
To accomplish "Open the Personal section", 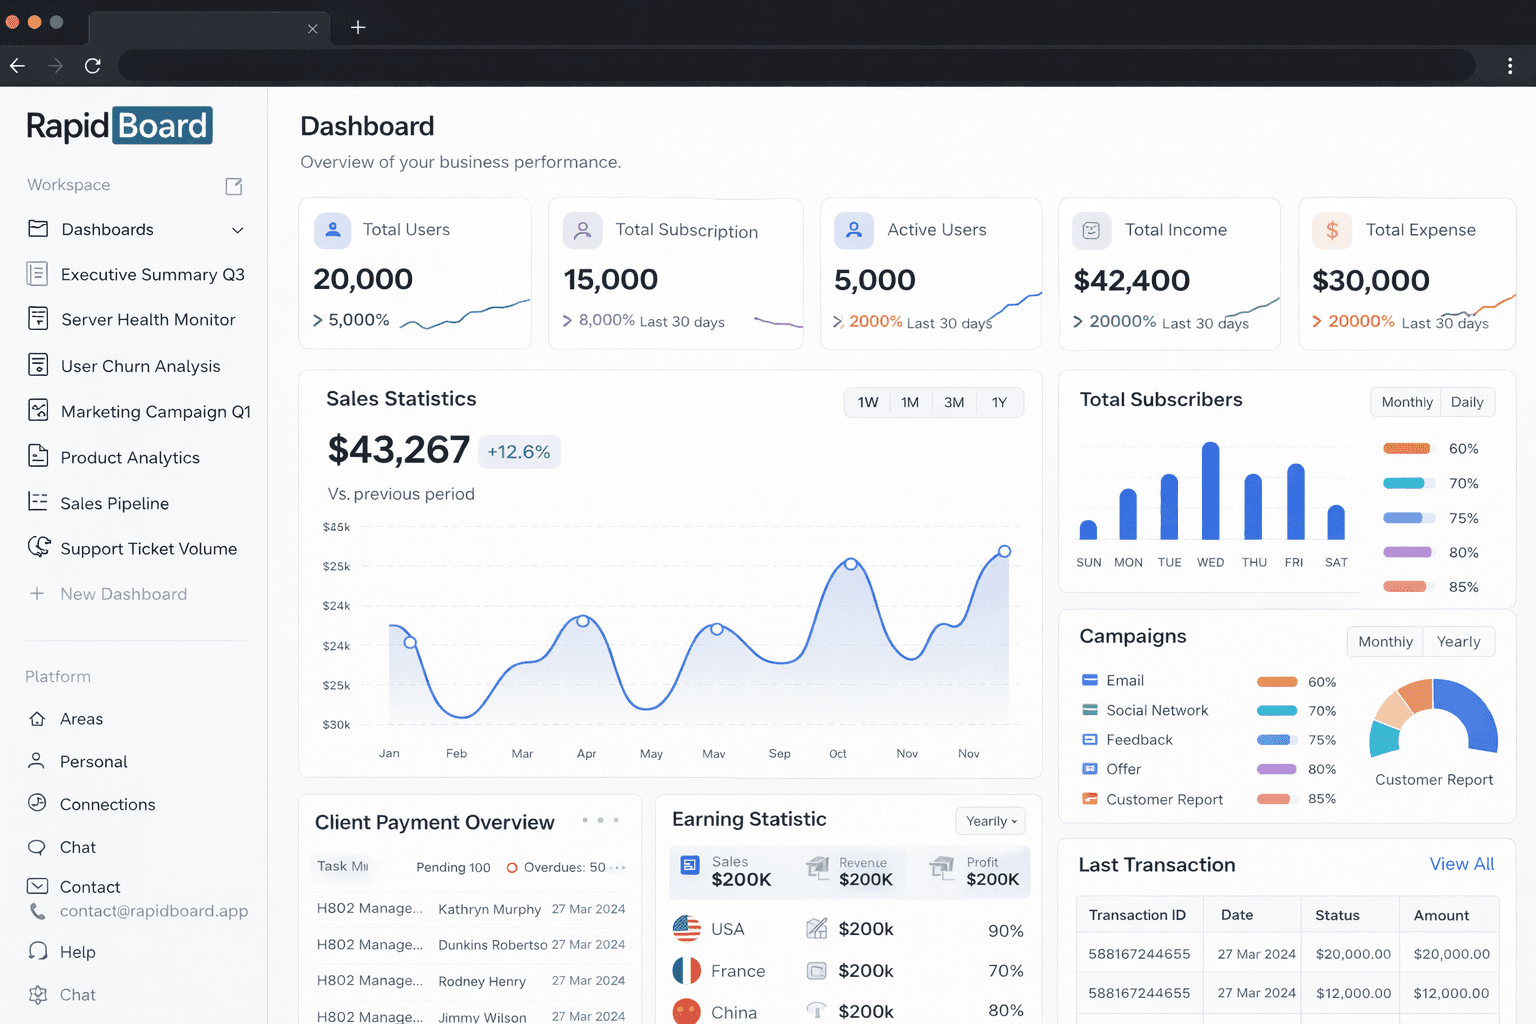I will pos(93,762).
